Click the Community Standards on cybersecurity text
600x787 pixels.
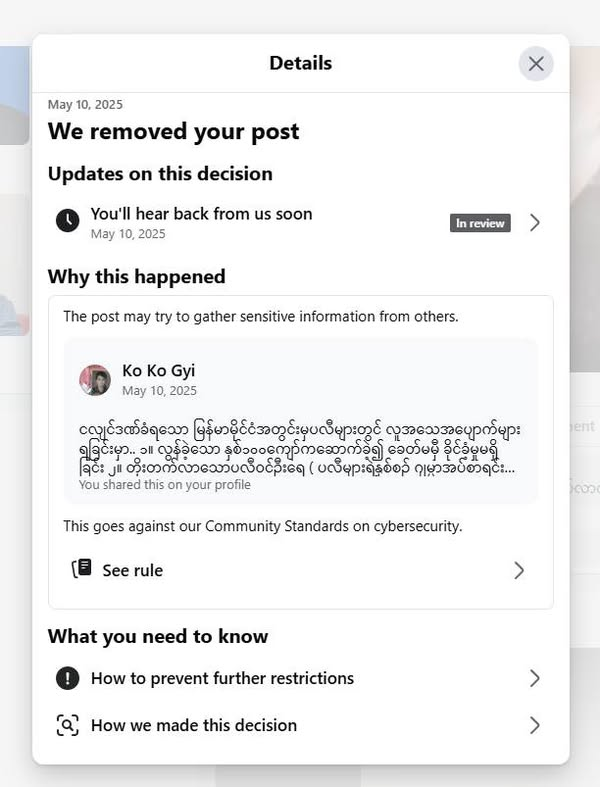(333, 526)
